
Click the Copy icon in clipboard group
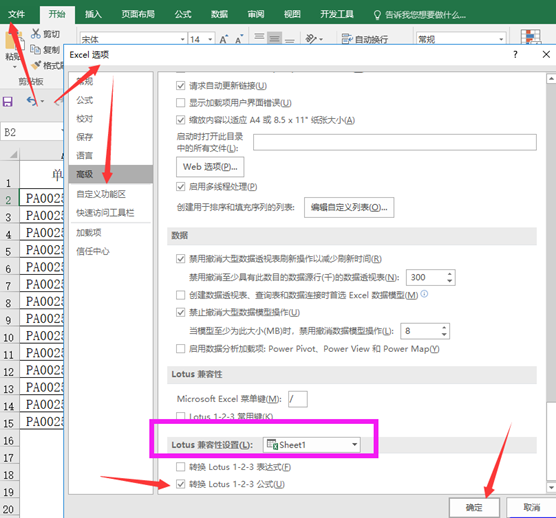[35, 50]
